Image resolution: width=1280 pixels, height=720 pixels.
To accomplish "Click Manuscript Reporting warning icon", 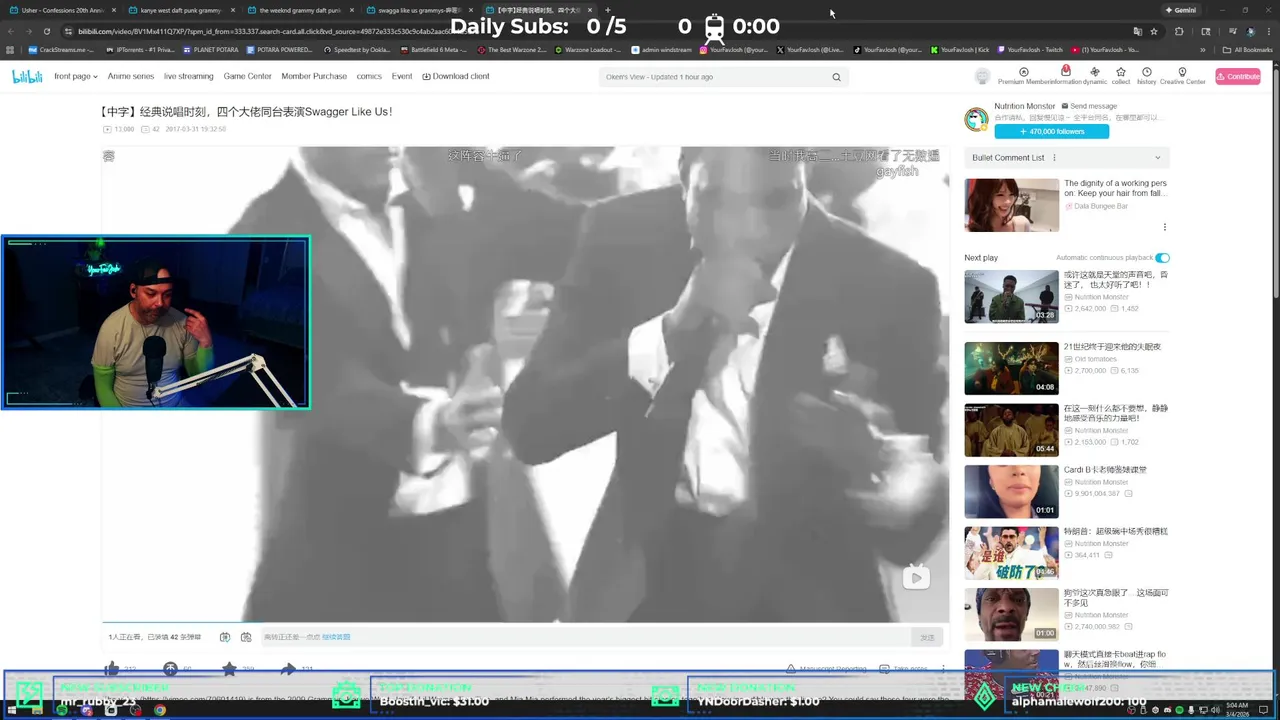I will [790, 668].
